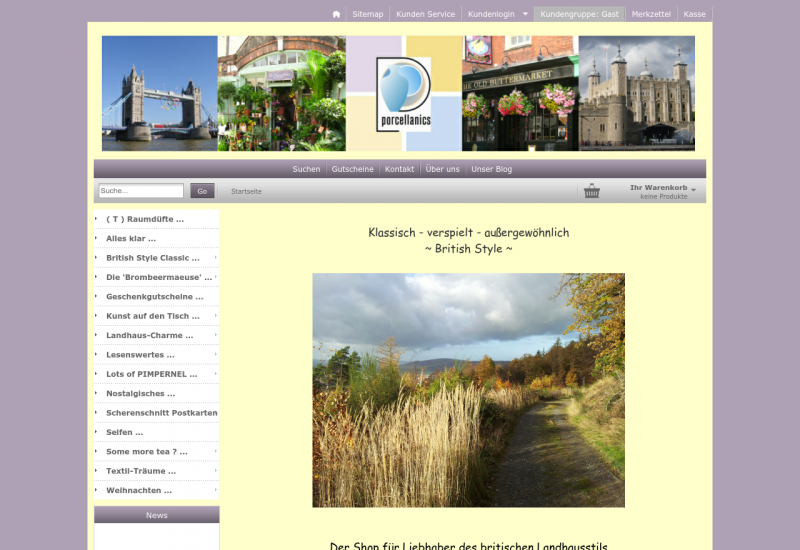Select Gutscheine in navigation bar
Image resolution: width=800 pixels, height=550 pixels.
[x=352, y=169]
